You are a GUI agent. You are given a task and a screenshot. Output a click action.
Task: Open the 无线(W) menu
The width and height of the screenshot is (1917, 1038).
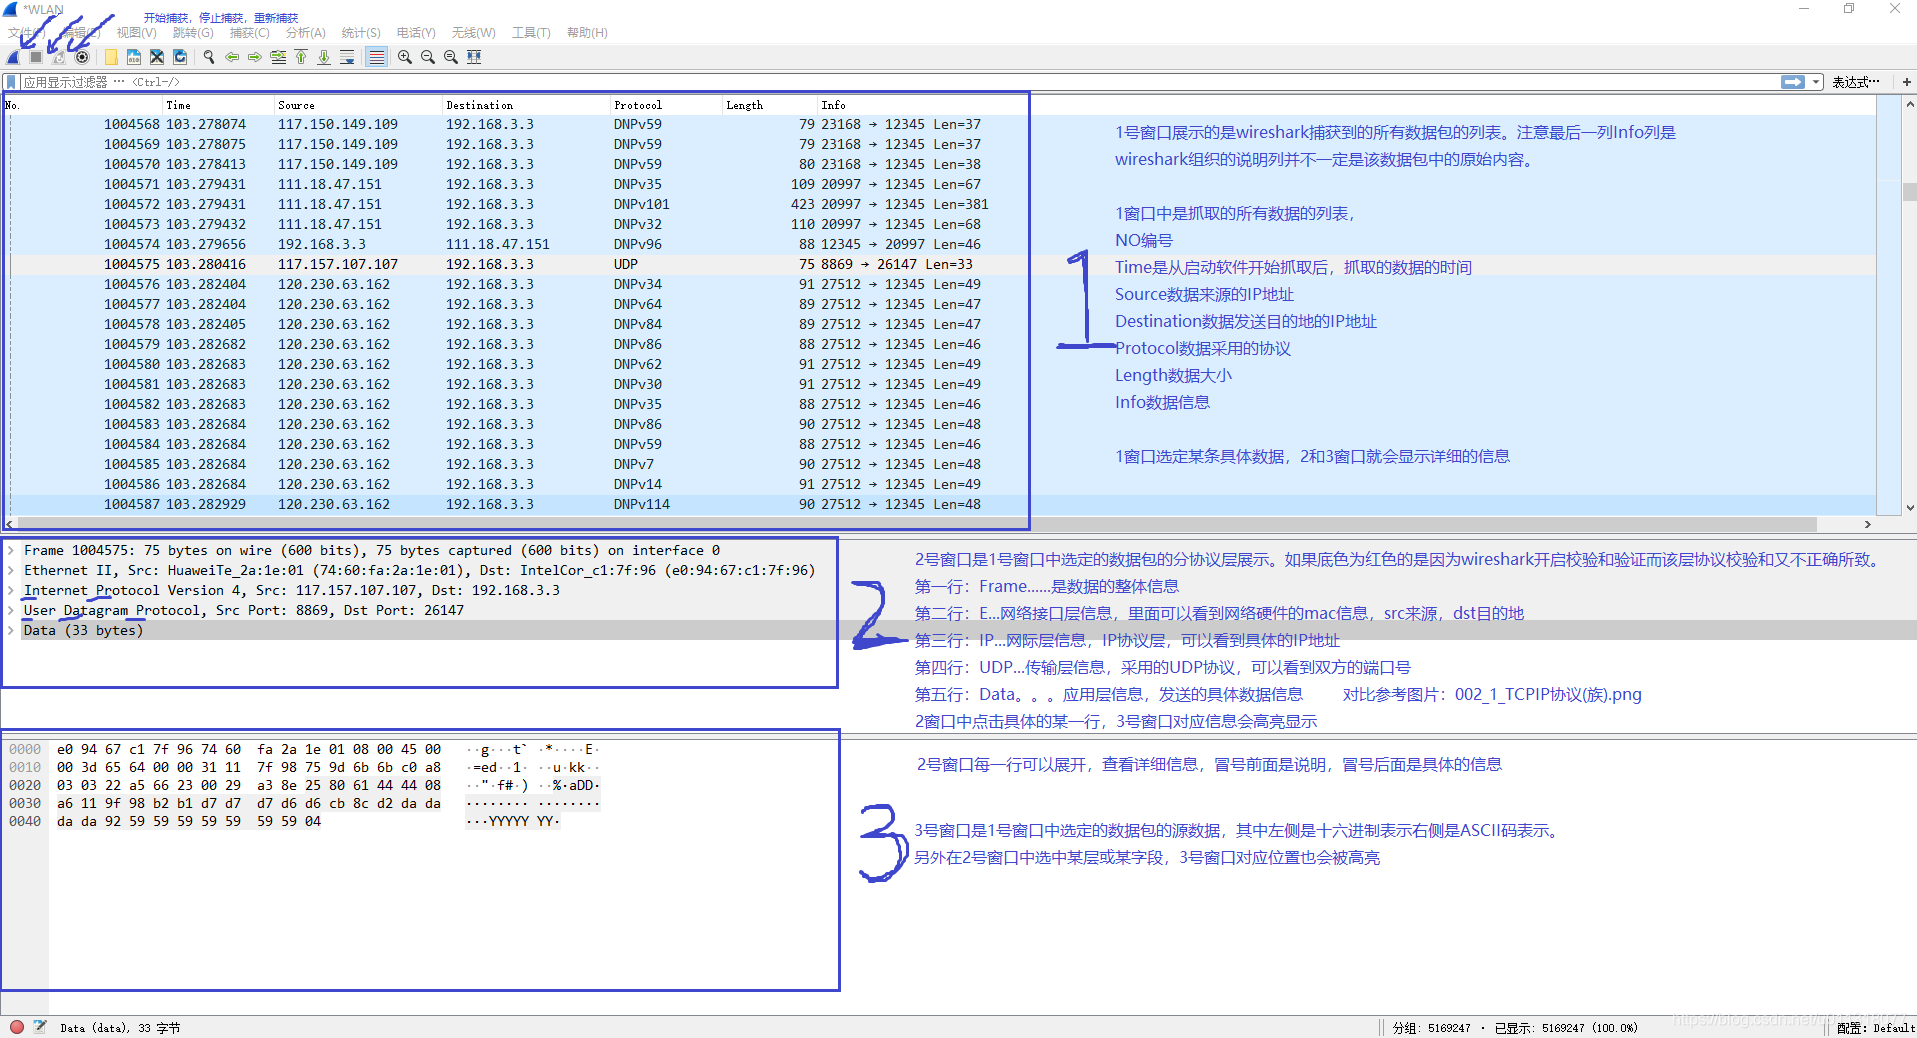(474, 33)
